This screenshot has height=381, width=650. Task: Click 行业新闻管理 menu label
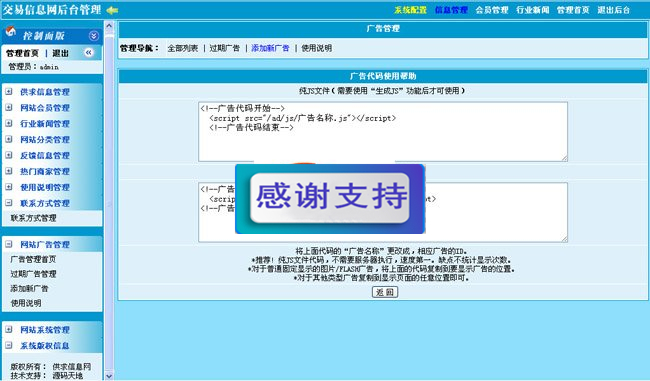click(x=45, y=124)
